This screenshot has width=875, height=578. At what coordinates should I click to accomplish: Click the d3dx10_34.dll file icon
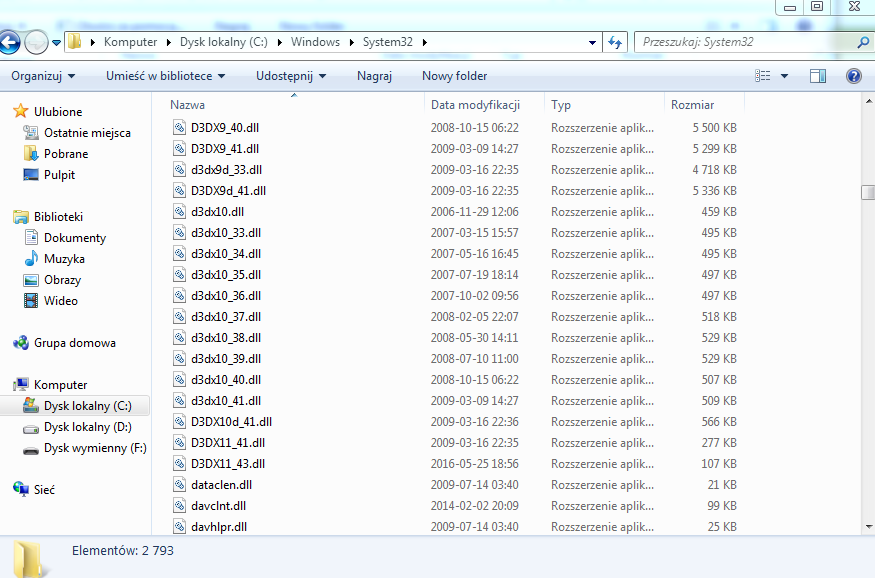coord(179,254)
